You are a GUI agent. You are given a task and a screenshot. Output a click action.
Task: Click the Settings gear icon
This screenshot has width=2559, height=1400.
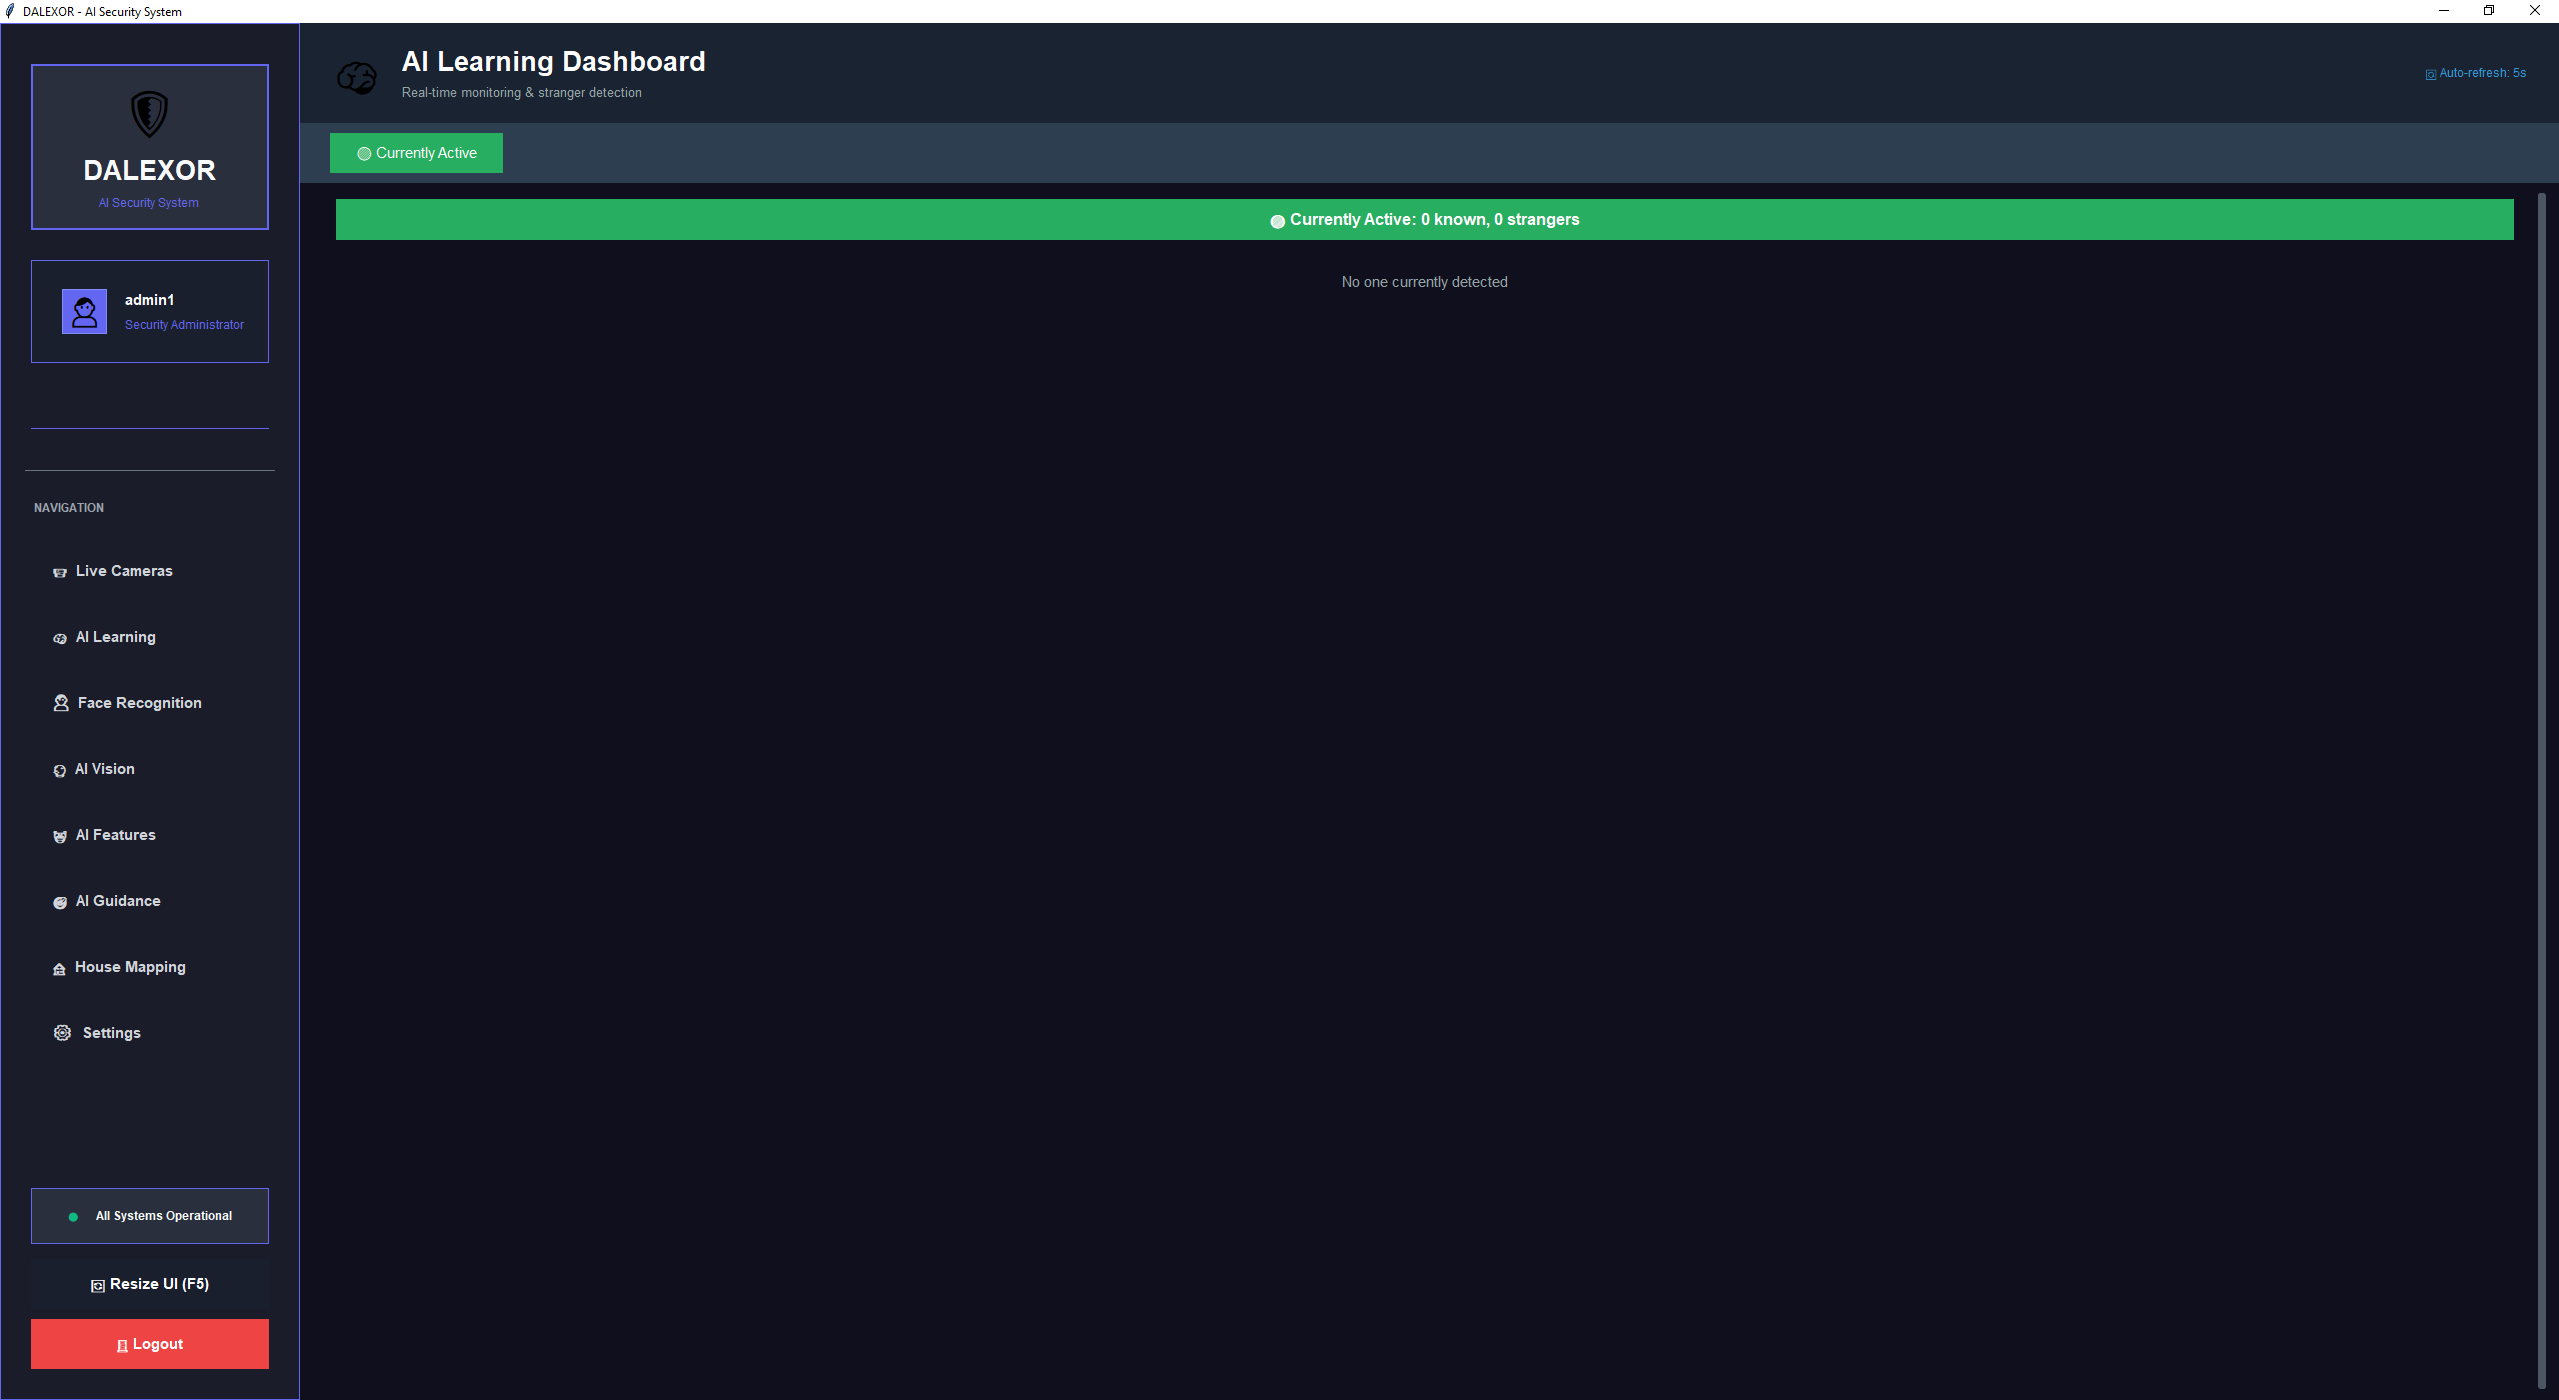coord(62,1033)
